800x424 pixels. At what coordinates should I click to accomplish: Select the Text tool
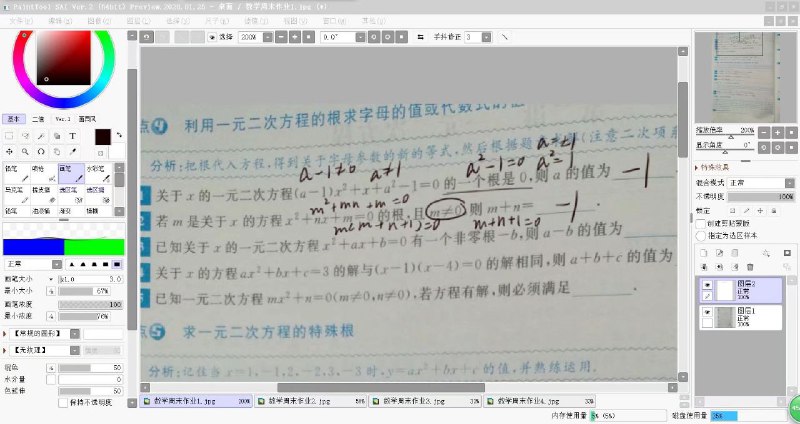[x=72, y=135]
